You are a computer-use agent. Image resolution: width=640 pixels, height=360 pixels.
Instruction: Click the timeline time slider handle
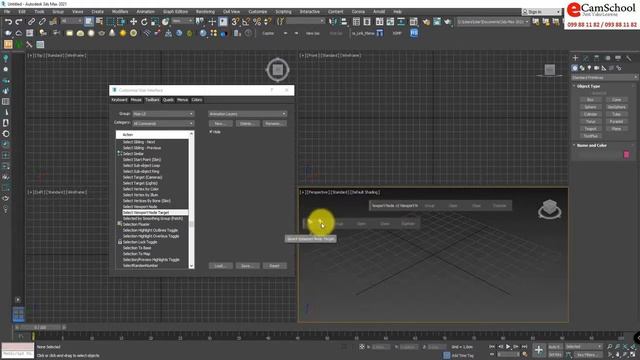[x=40, y=327]
